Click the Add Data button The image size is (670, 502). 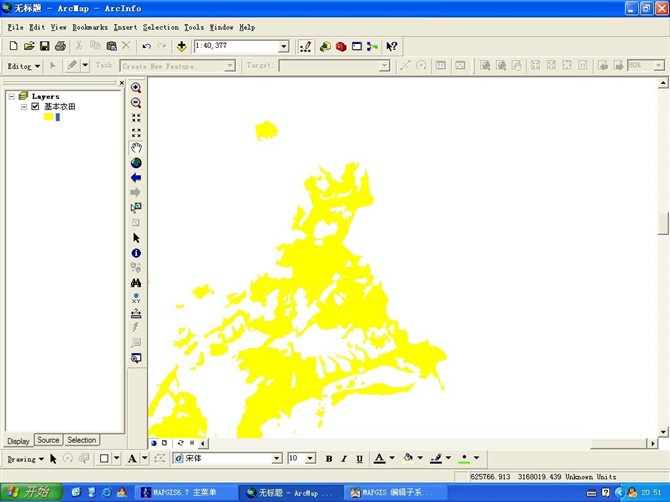pos(182,46)
